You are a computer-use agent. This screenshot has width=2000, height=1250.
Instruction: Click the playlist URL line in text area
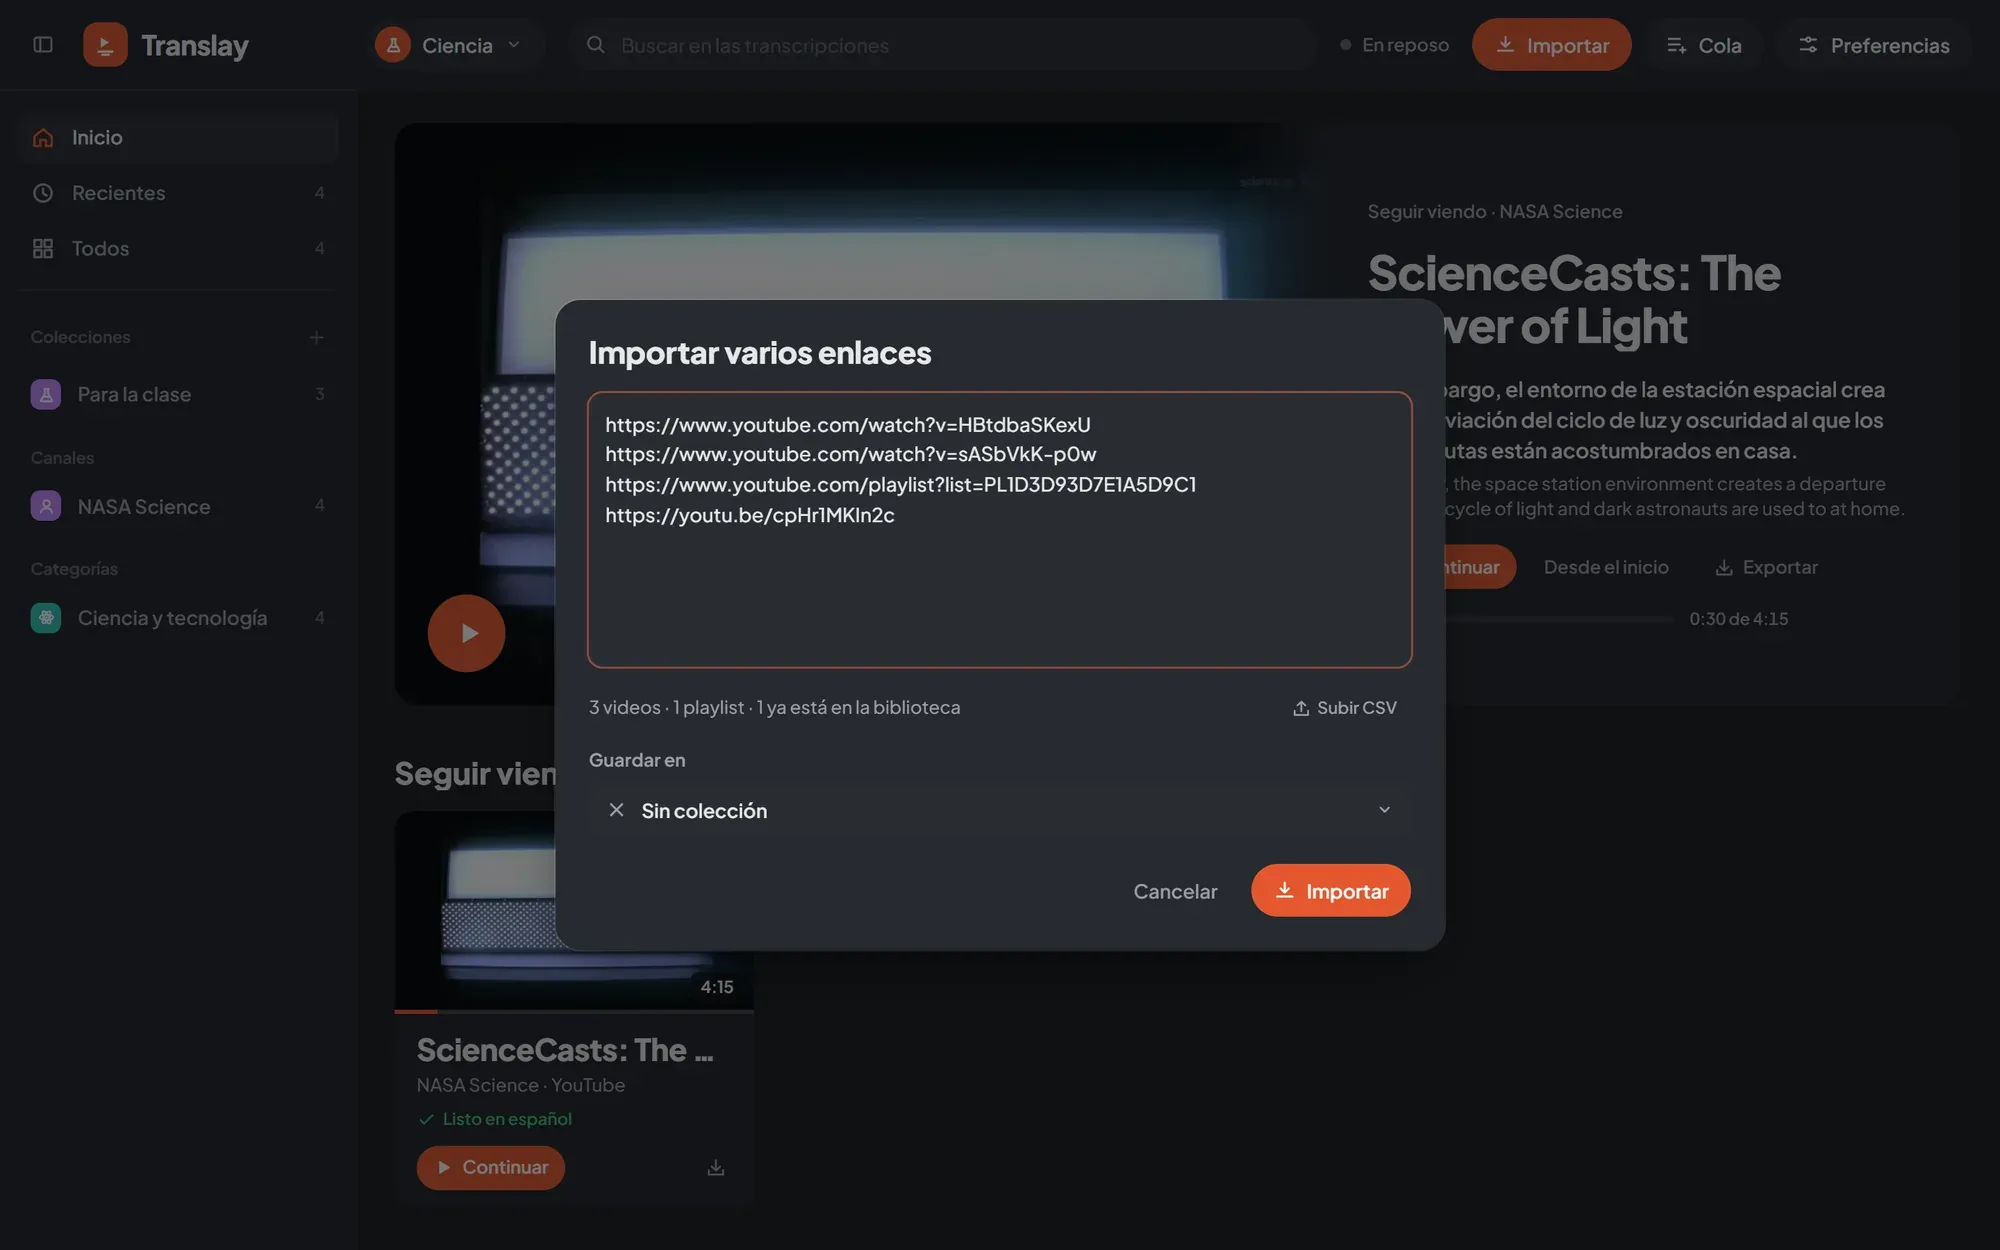[900, 485]
